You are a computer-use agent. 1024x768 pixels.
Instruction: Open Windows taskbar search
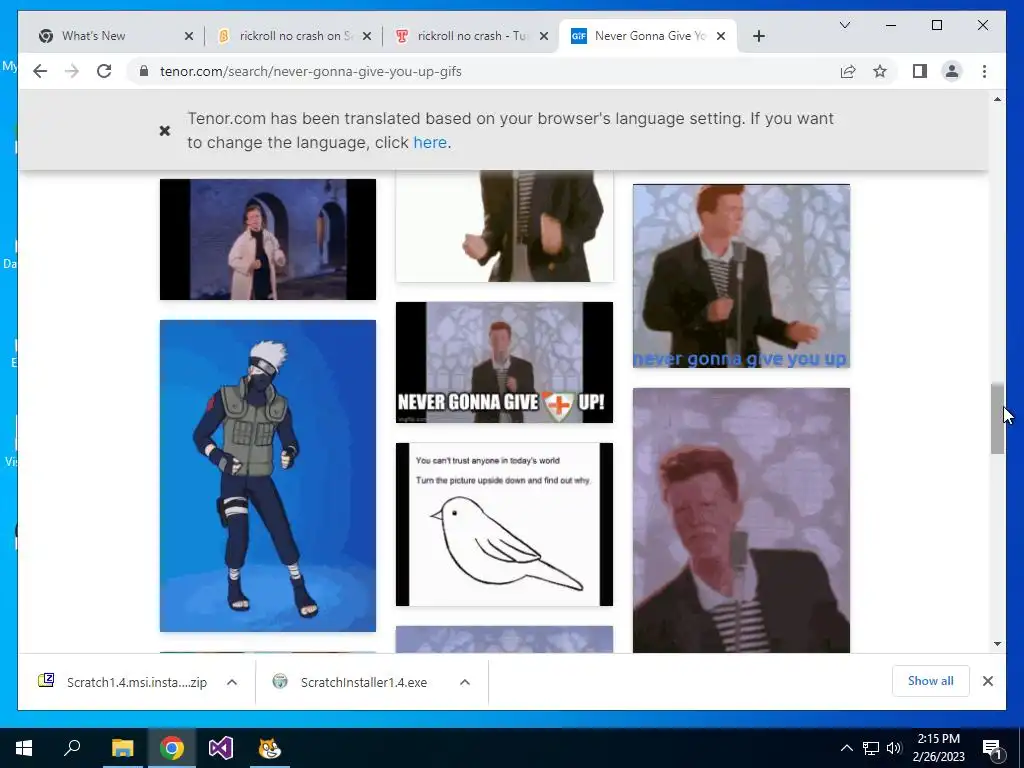72,748
